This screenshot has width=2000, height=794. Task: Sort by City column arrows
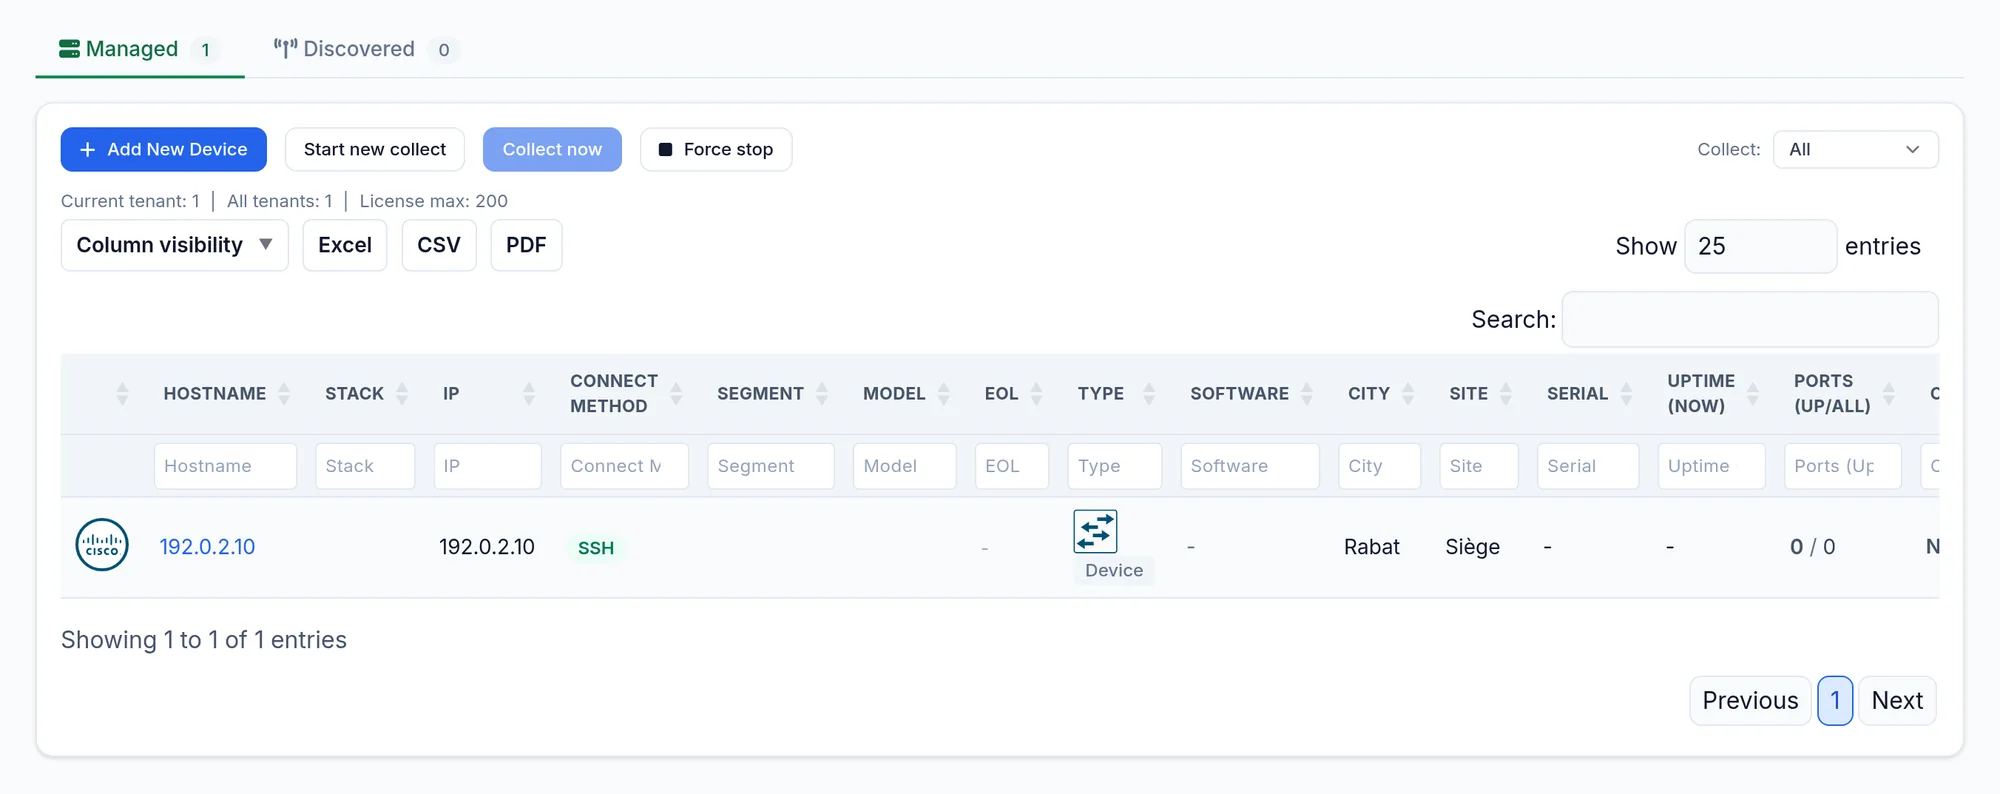click(1408, 394)
